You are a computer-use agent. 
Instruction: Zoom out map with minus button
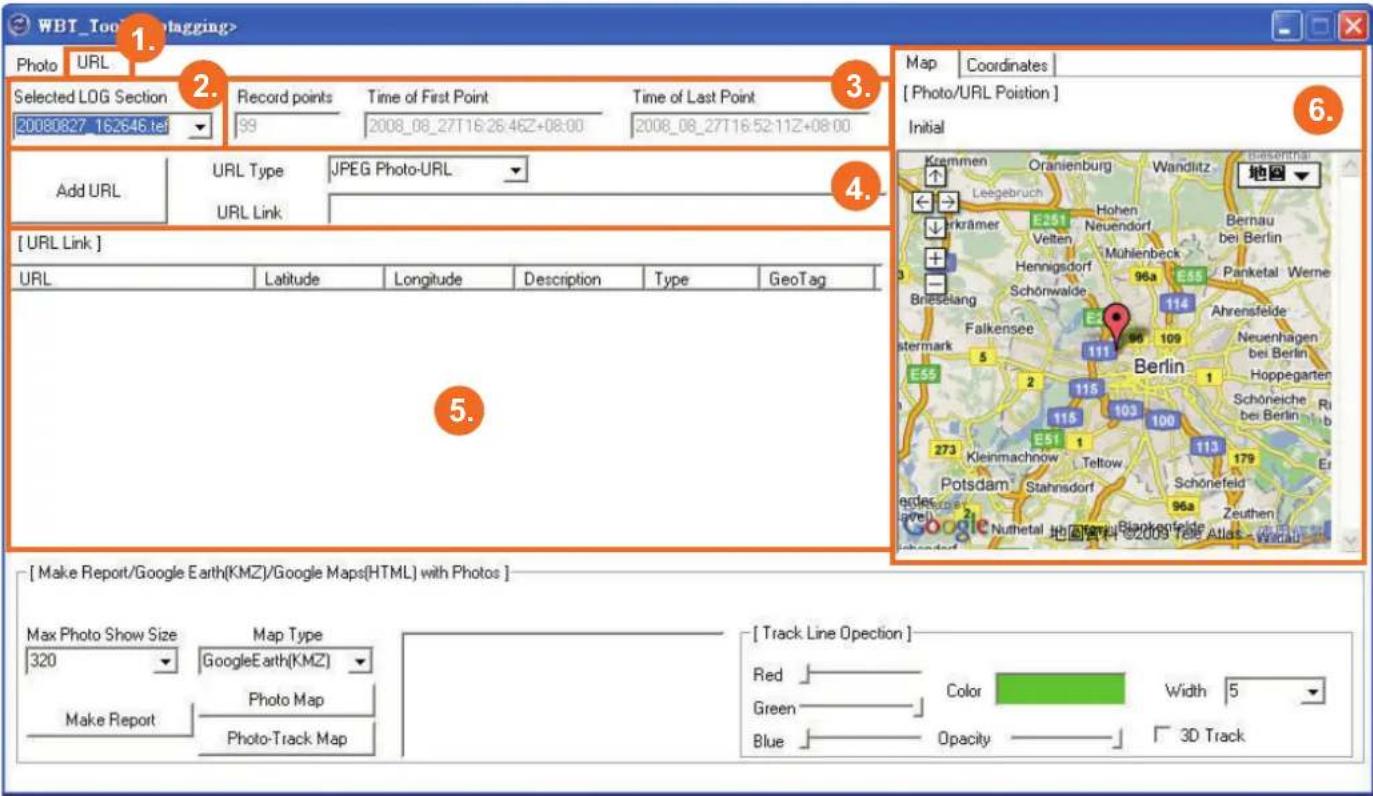click(935, 283)
